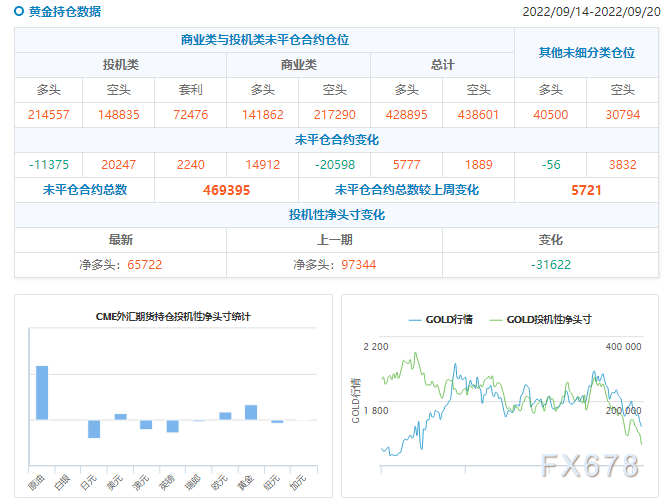Click the 总计 column group header

click(442, 65)
